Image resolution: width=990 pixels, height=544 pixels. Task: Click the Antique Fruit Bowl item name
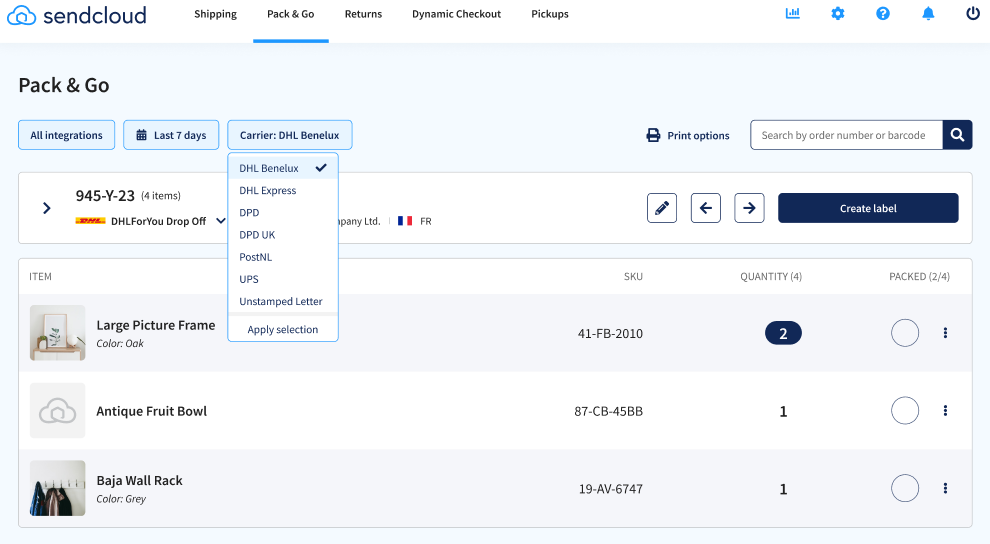152,411
